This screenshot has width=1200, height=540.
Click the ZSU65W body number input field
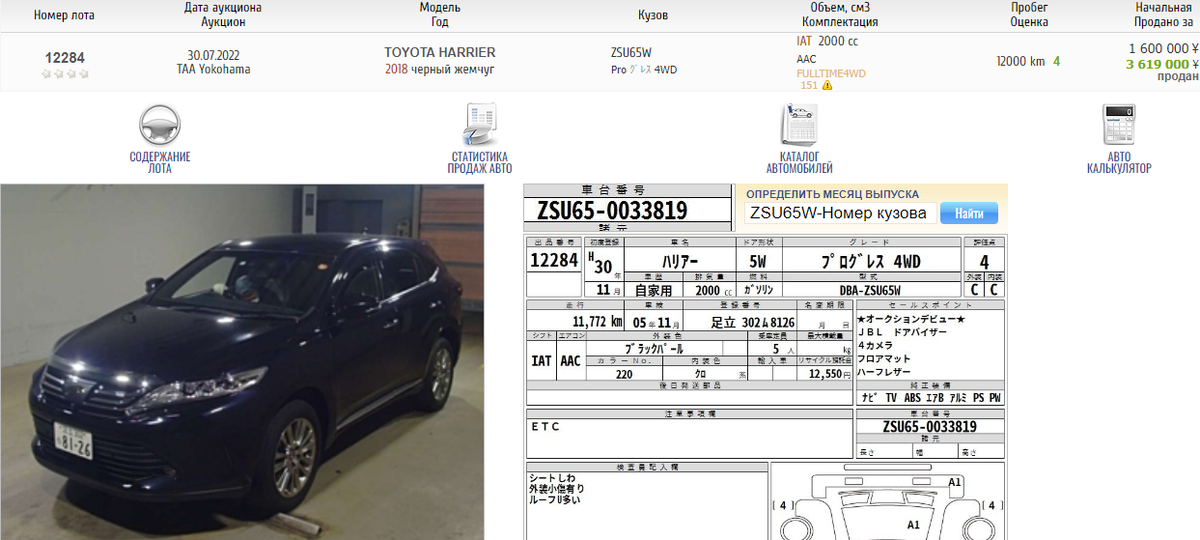[841, 213]
